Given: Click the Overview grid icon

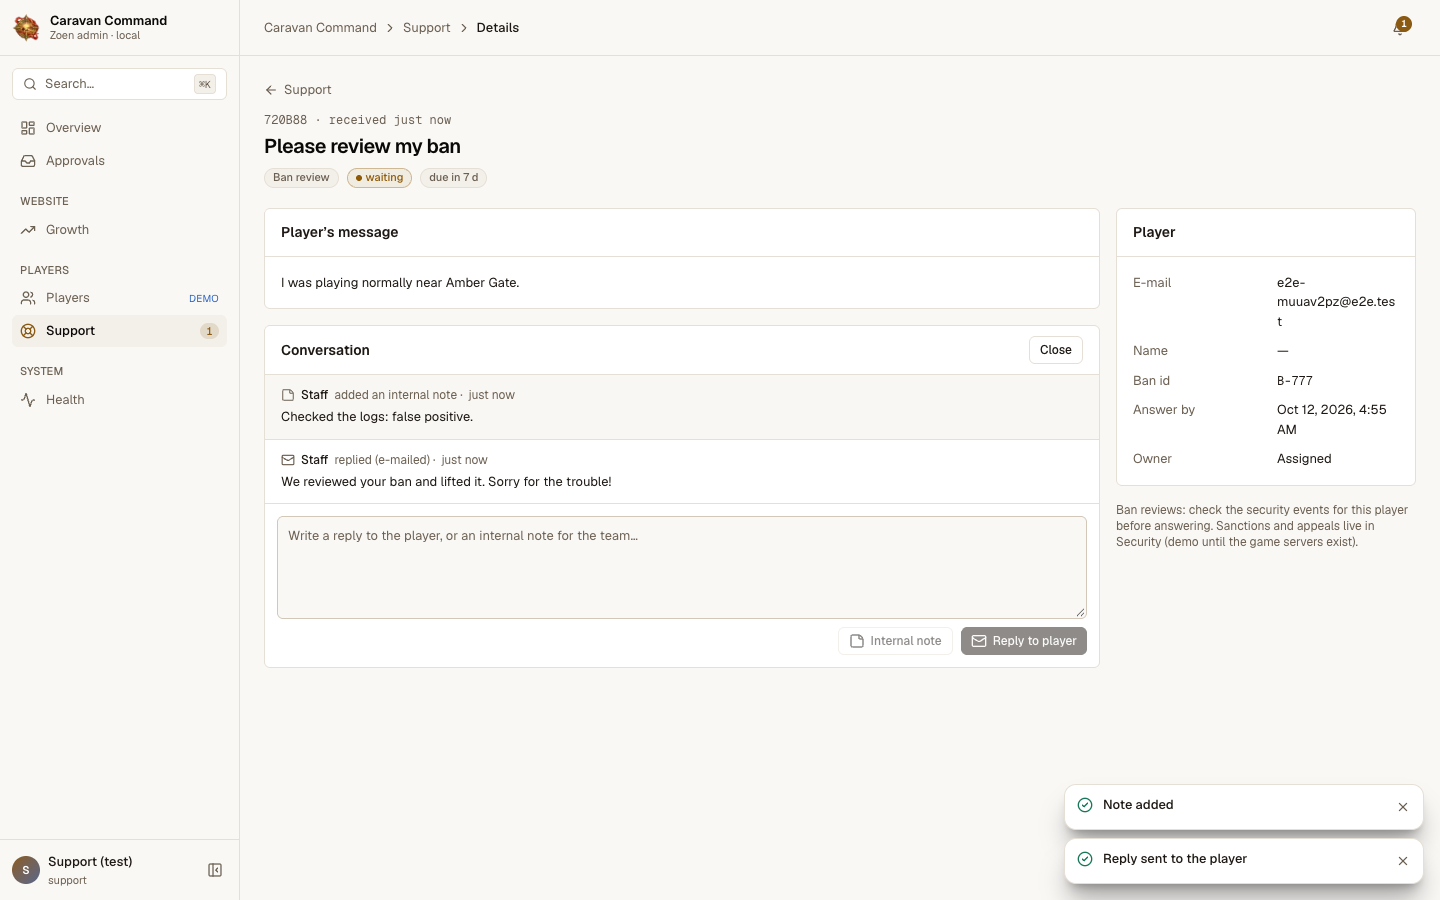Looking at the screenshot, I should (28, 128).
